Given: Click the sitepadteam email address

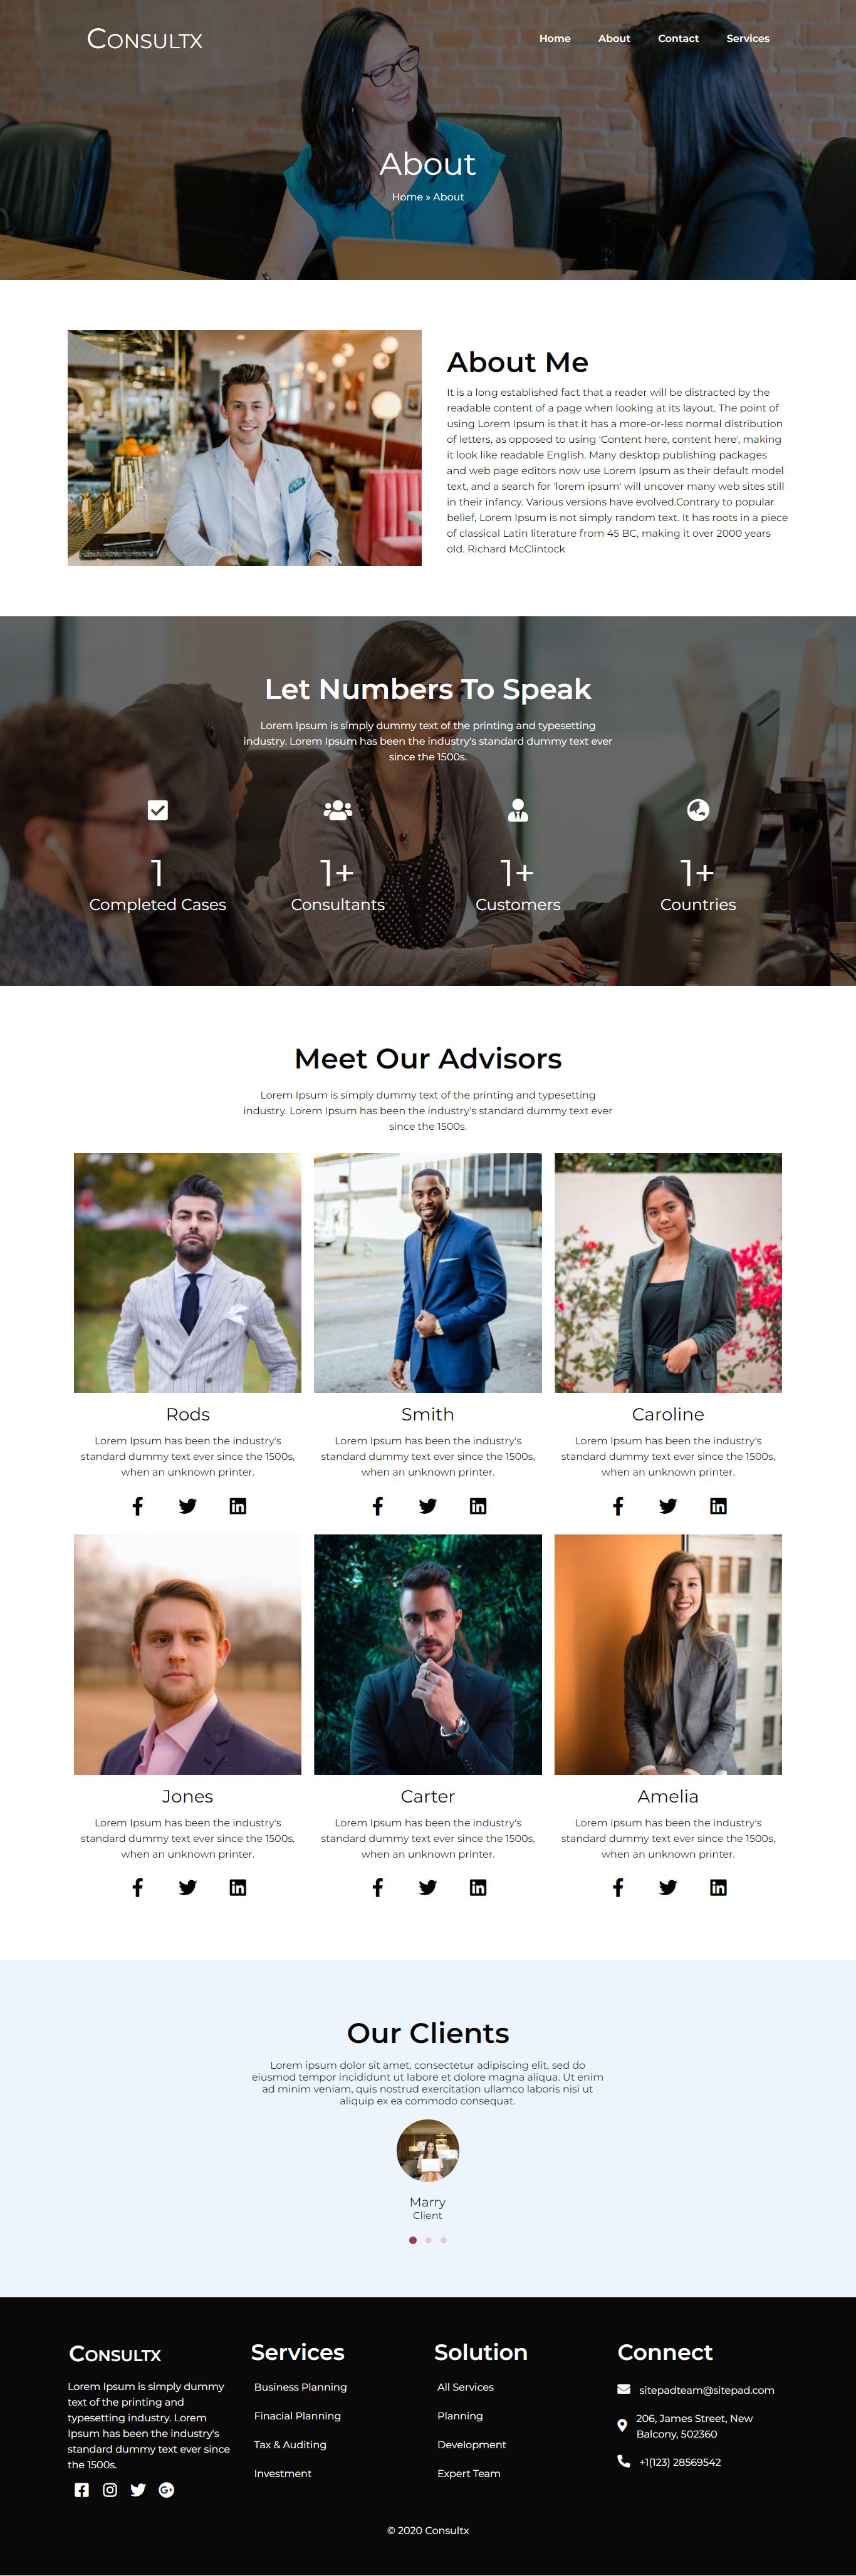Looking at the screenshot, I should click(x=706, y=2390).
